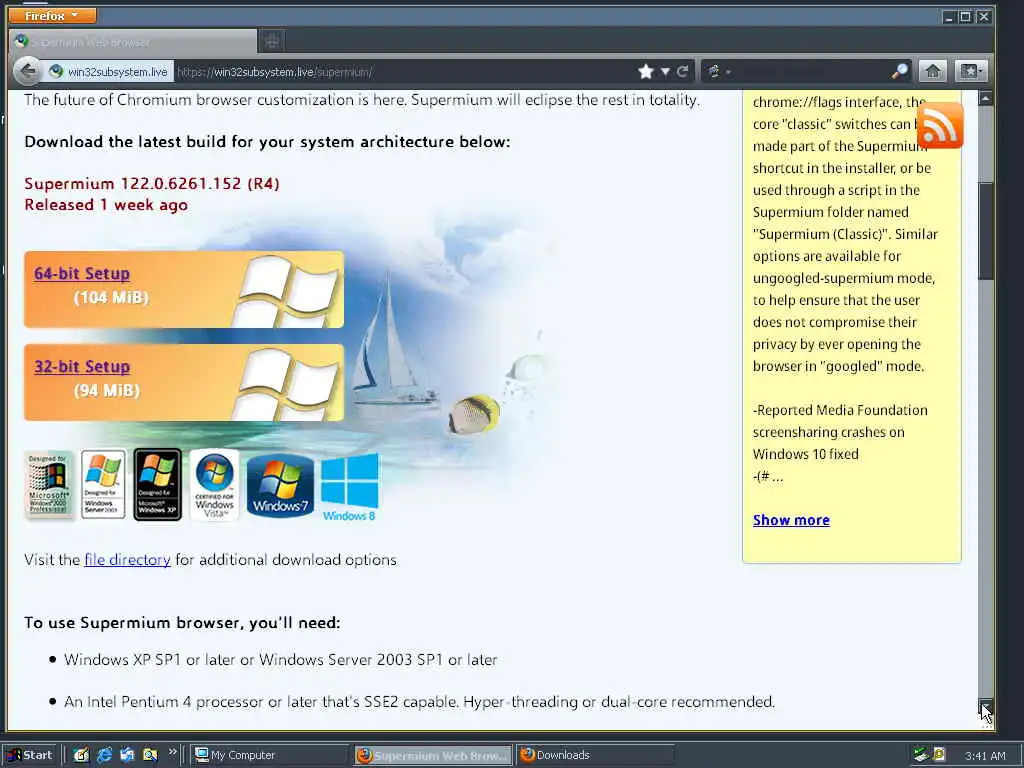This screenshot has height=768, width=1024.
Task: Click the Windows Server 2003 badge
Action: point(103,485)
